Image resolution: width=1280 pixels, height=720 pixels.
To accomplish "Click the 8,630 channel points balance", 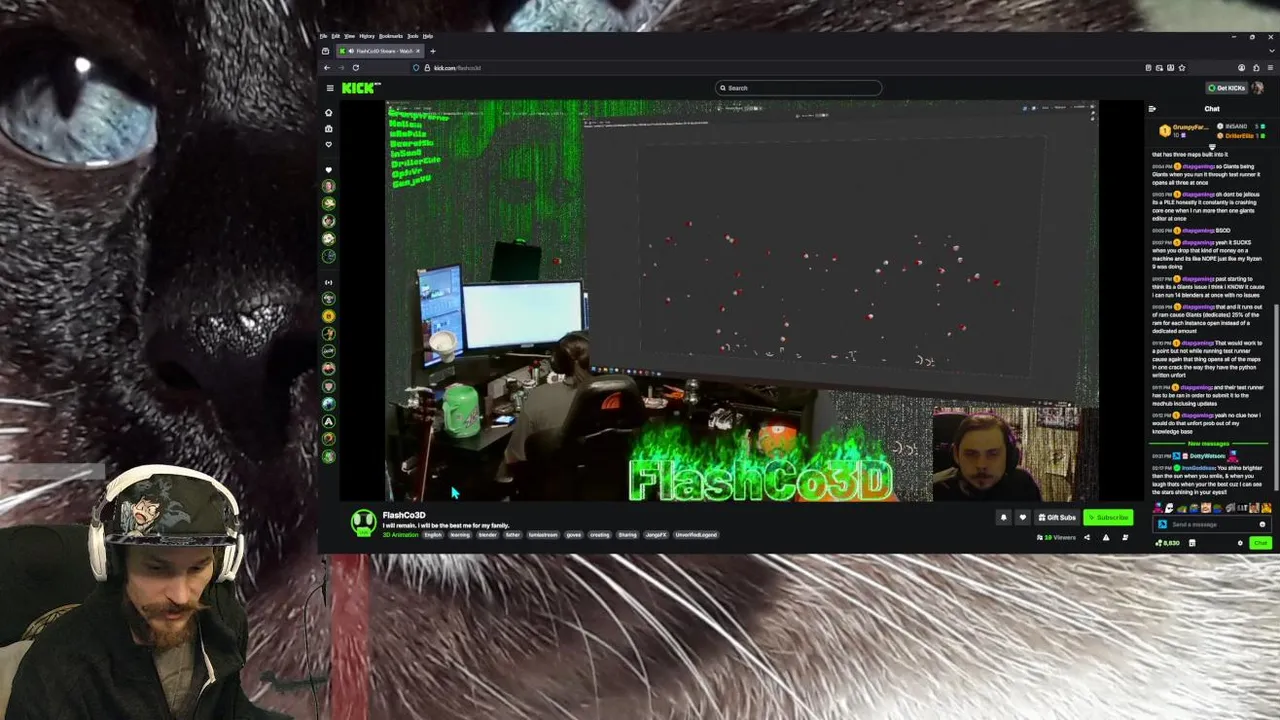I will (x=1168, y=543).
